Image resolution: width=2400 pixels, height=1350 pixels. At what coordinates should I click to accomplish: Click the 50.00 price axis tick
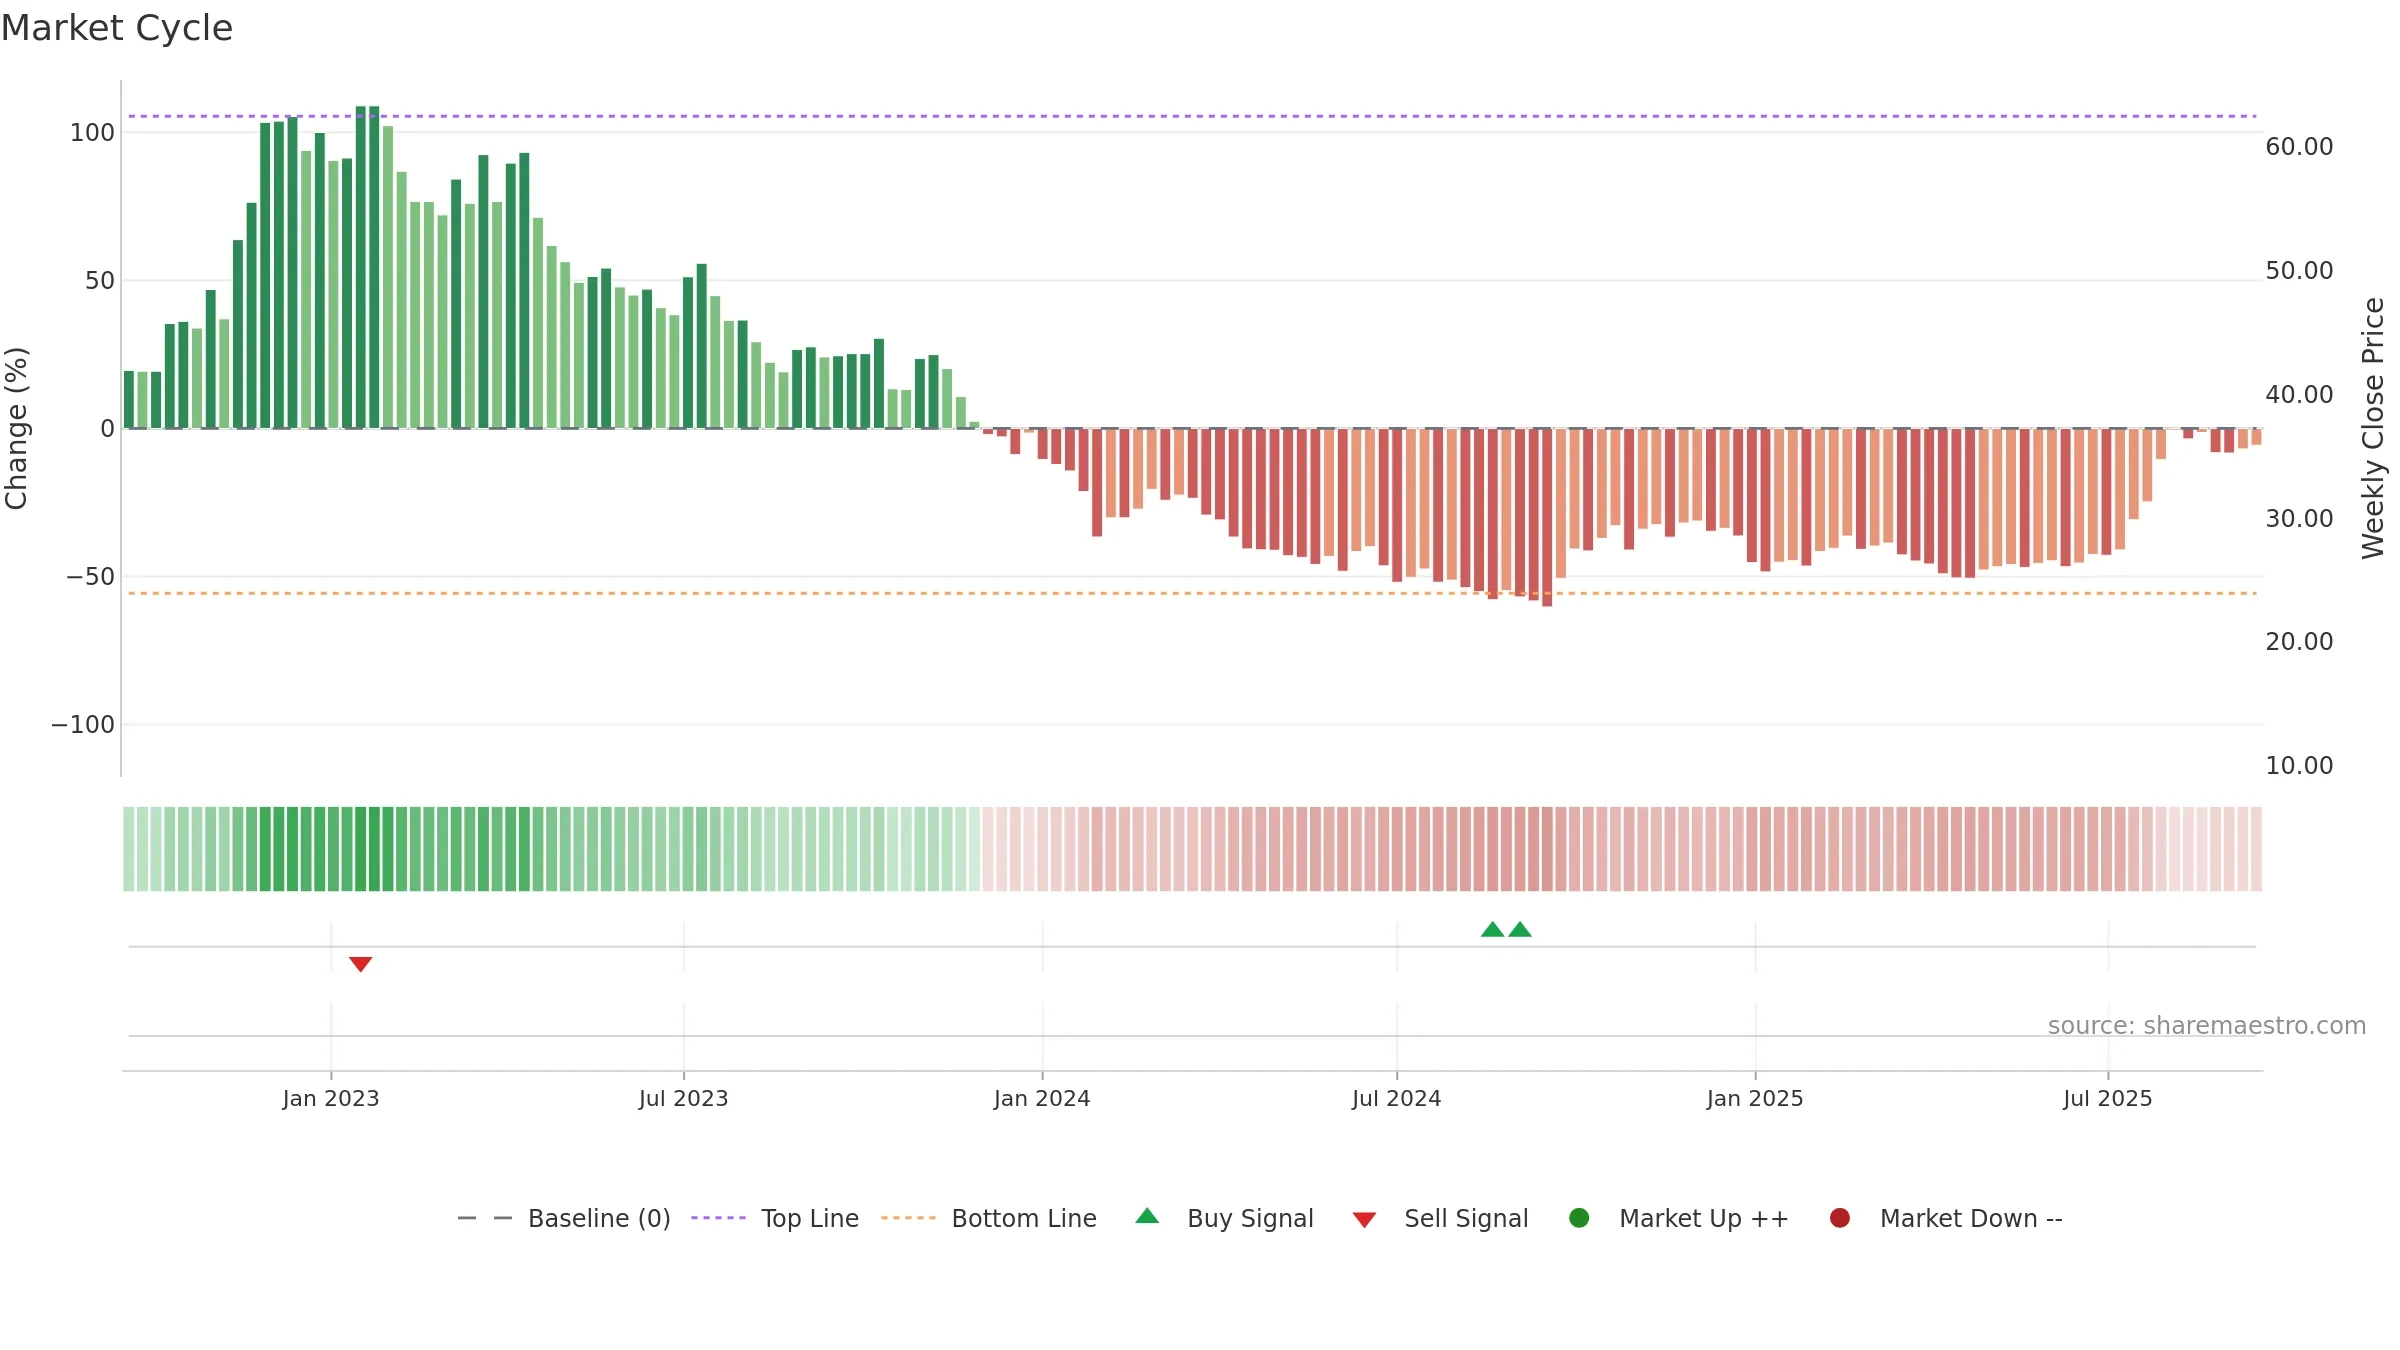(x=2299, y=270)
